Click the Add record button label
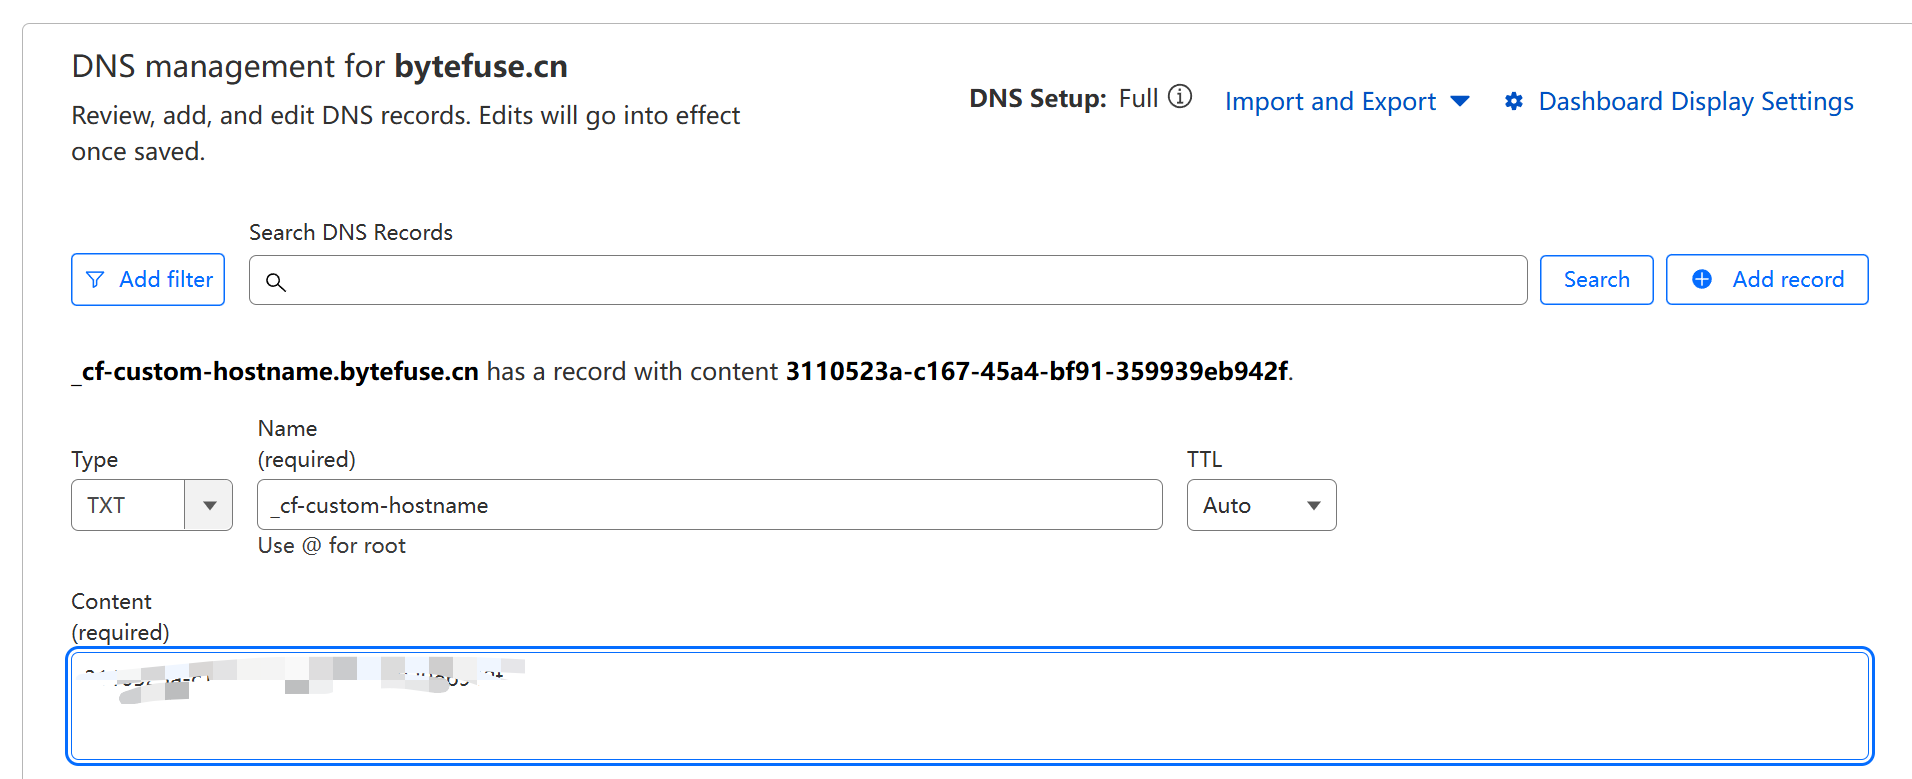This screenshot has height=779, width=1912. tap(1788, 279)
